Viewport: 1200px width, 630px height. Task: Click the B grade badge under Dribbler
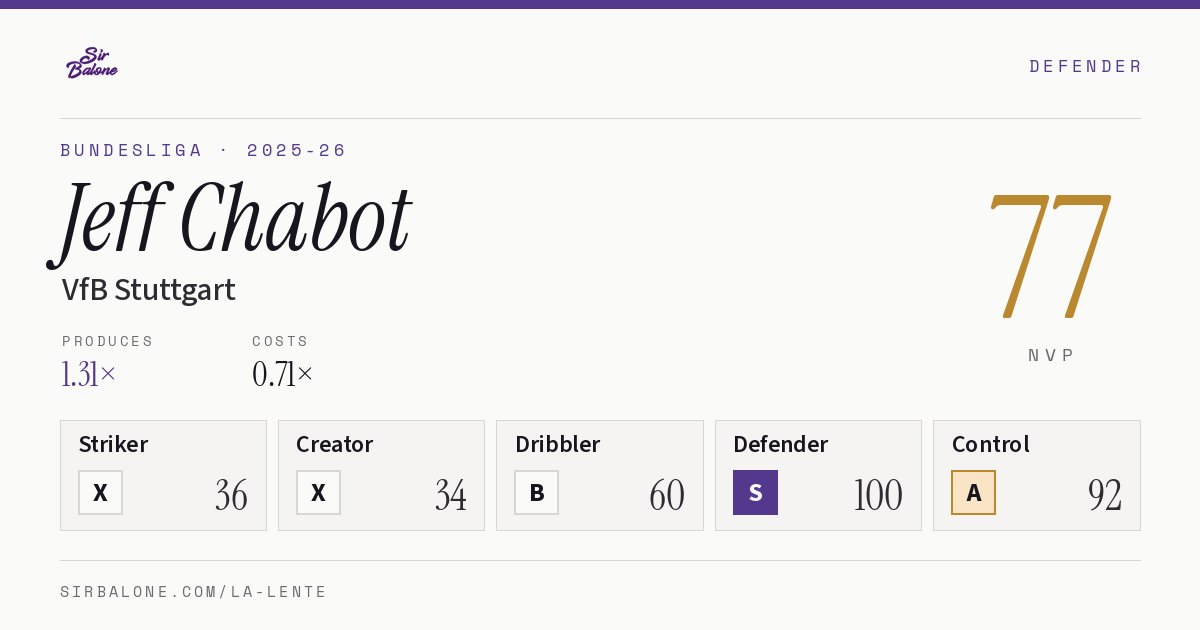tap(537, 492)
